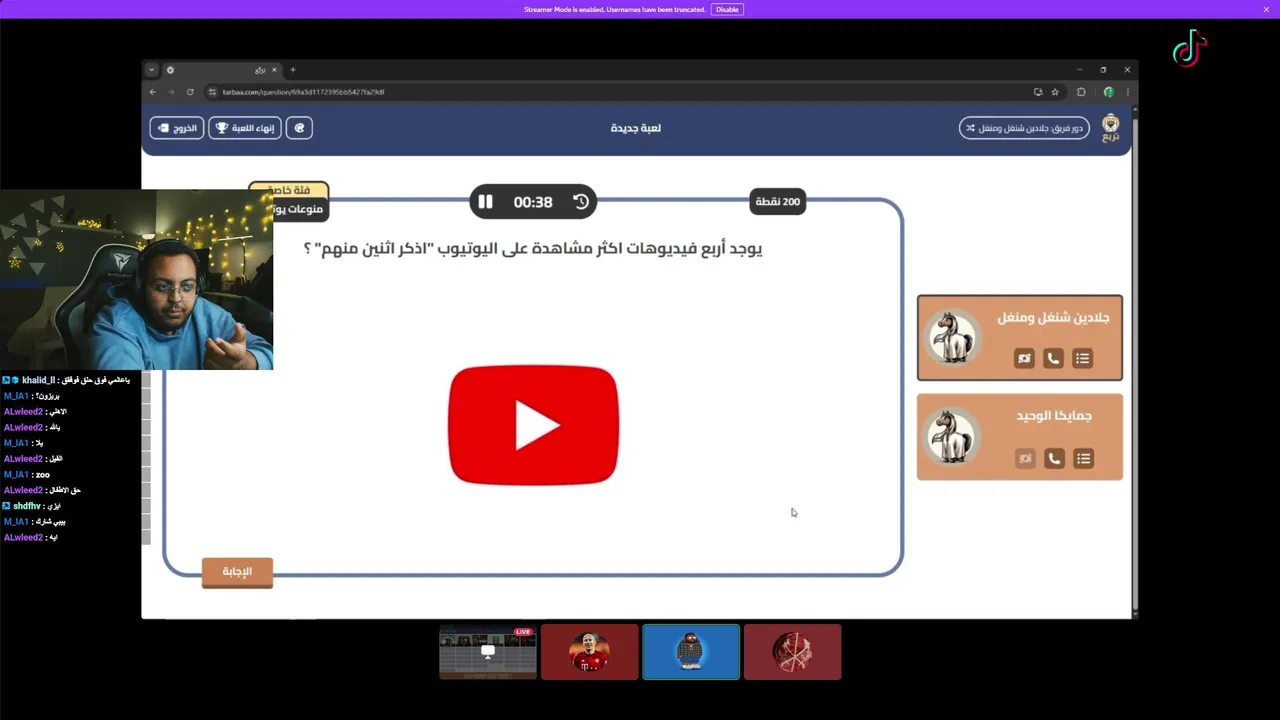Click the question text about YouTube videos
The width and height of the screenshot is (1280, 720).
(533, 249)
